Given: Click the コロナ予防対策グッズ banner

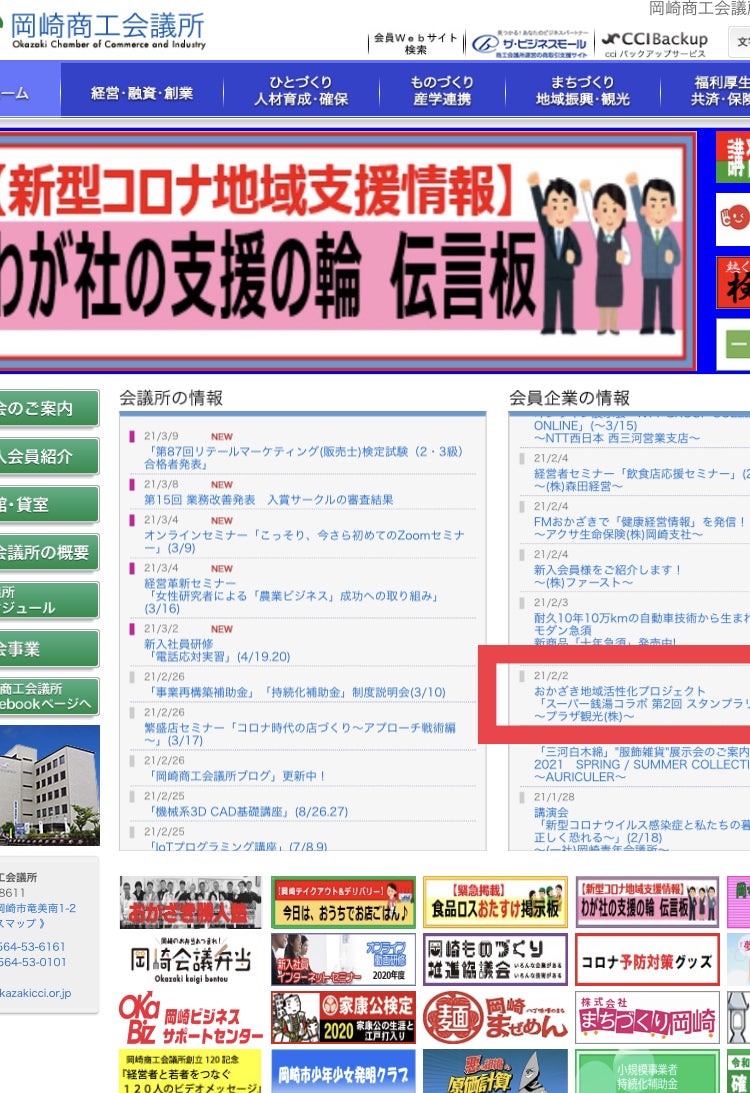Looking at the screenshot, I should pyautogui.click(x=647, y=960).
